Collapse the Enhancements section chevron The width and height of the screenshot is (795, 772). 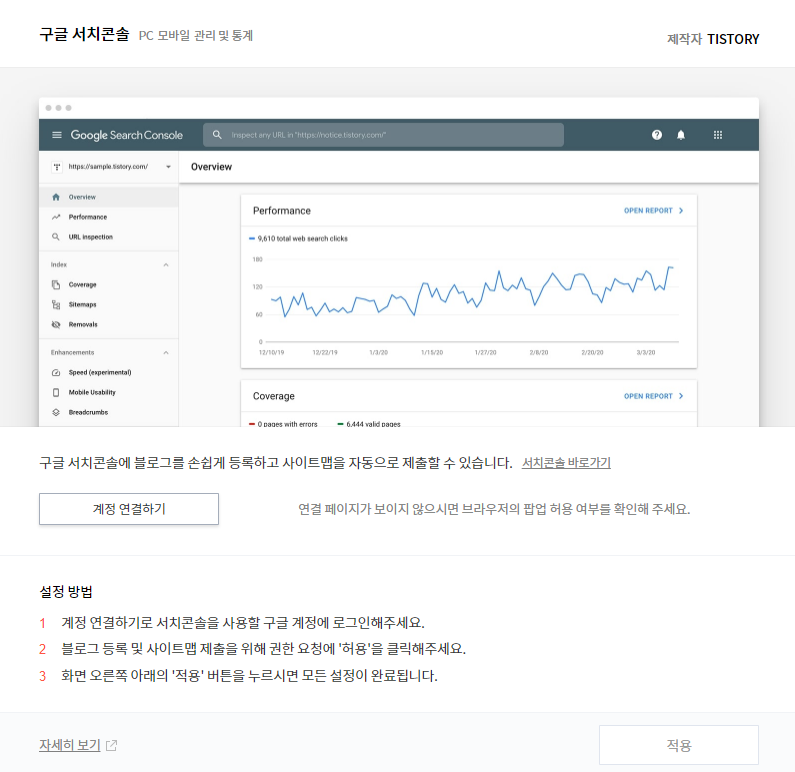click(x=166, y=352)
